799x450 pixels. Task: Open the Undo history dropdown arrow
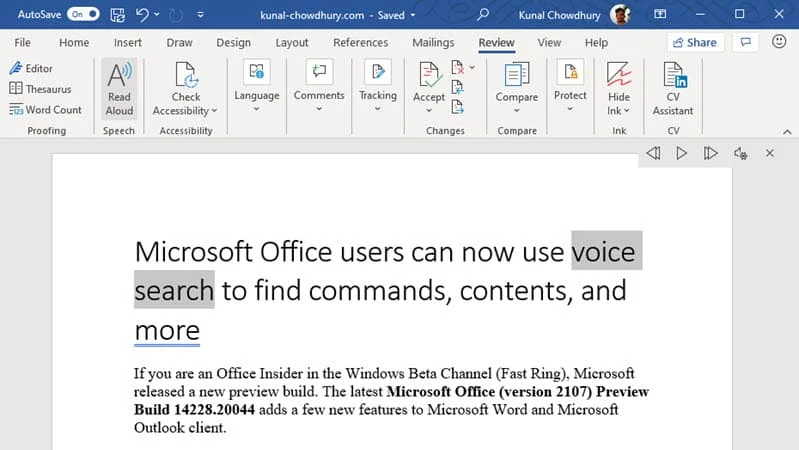[157, 15]
